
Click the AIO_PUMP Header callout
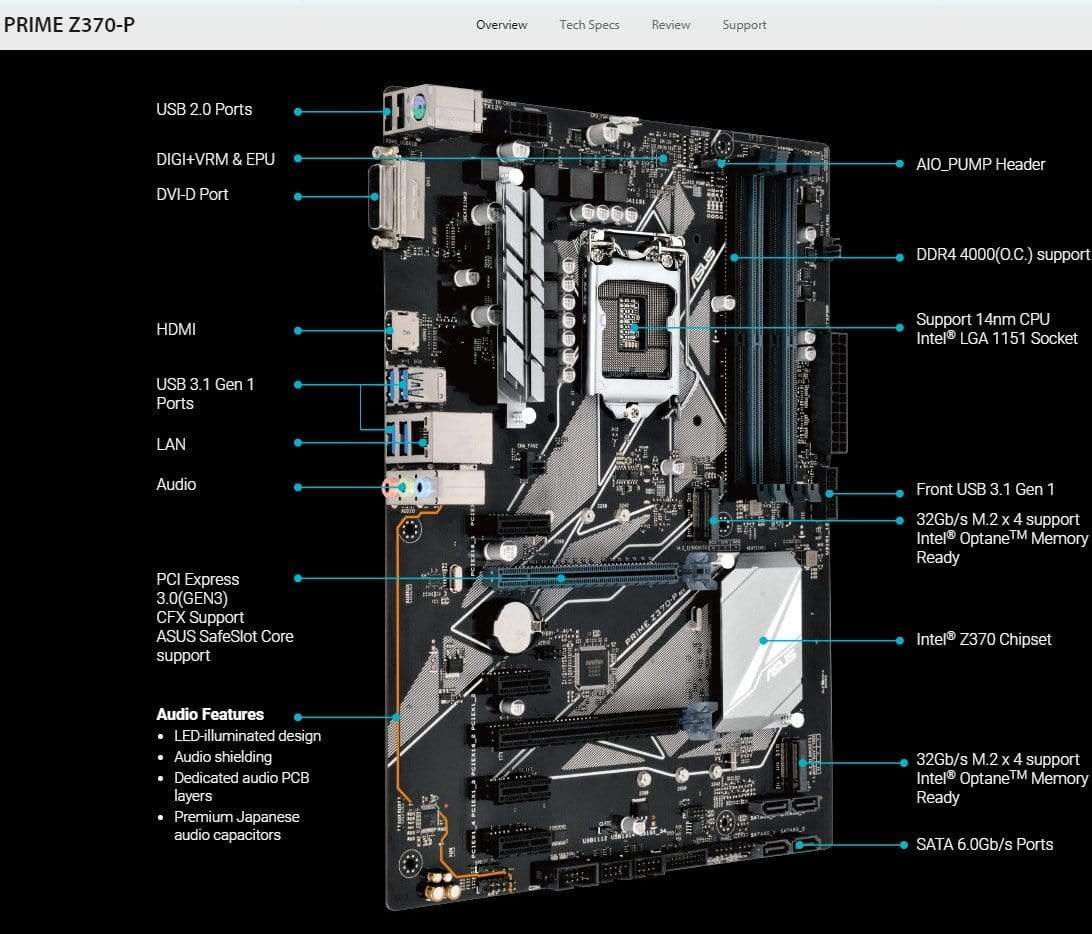click(981, 164)
